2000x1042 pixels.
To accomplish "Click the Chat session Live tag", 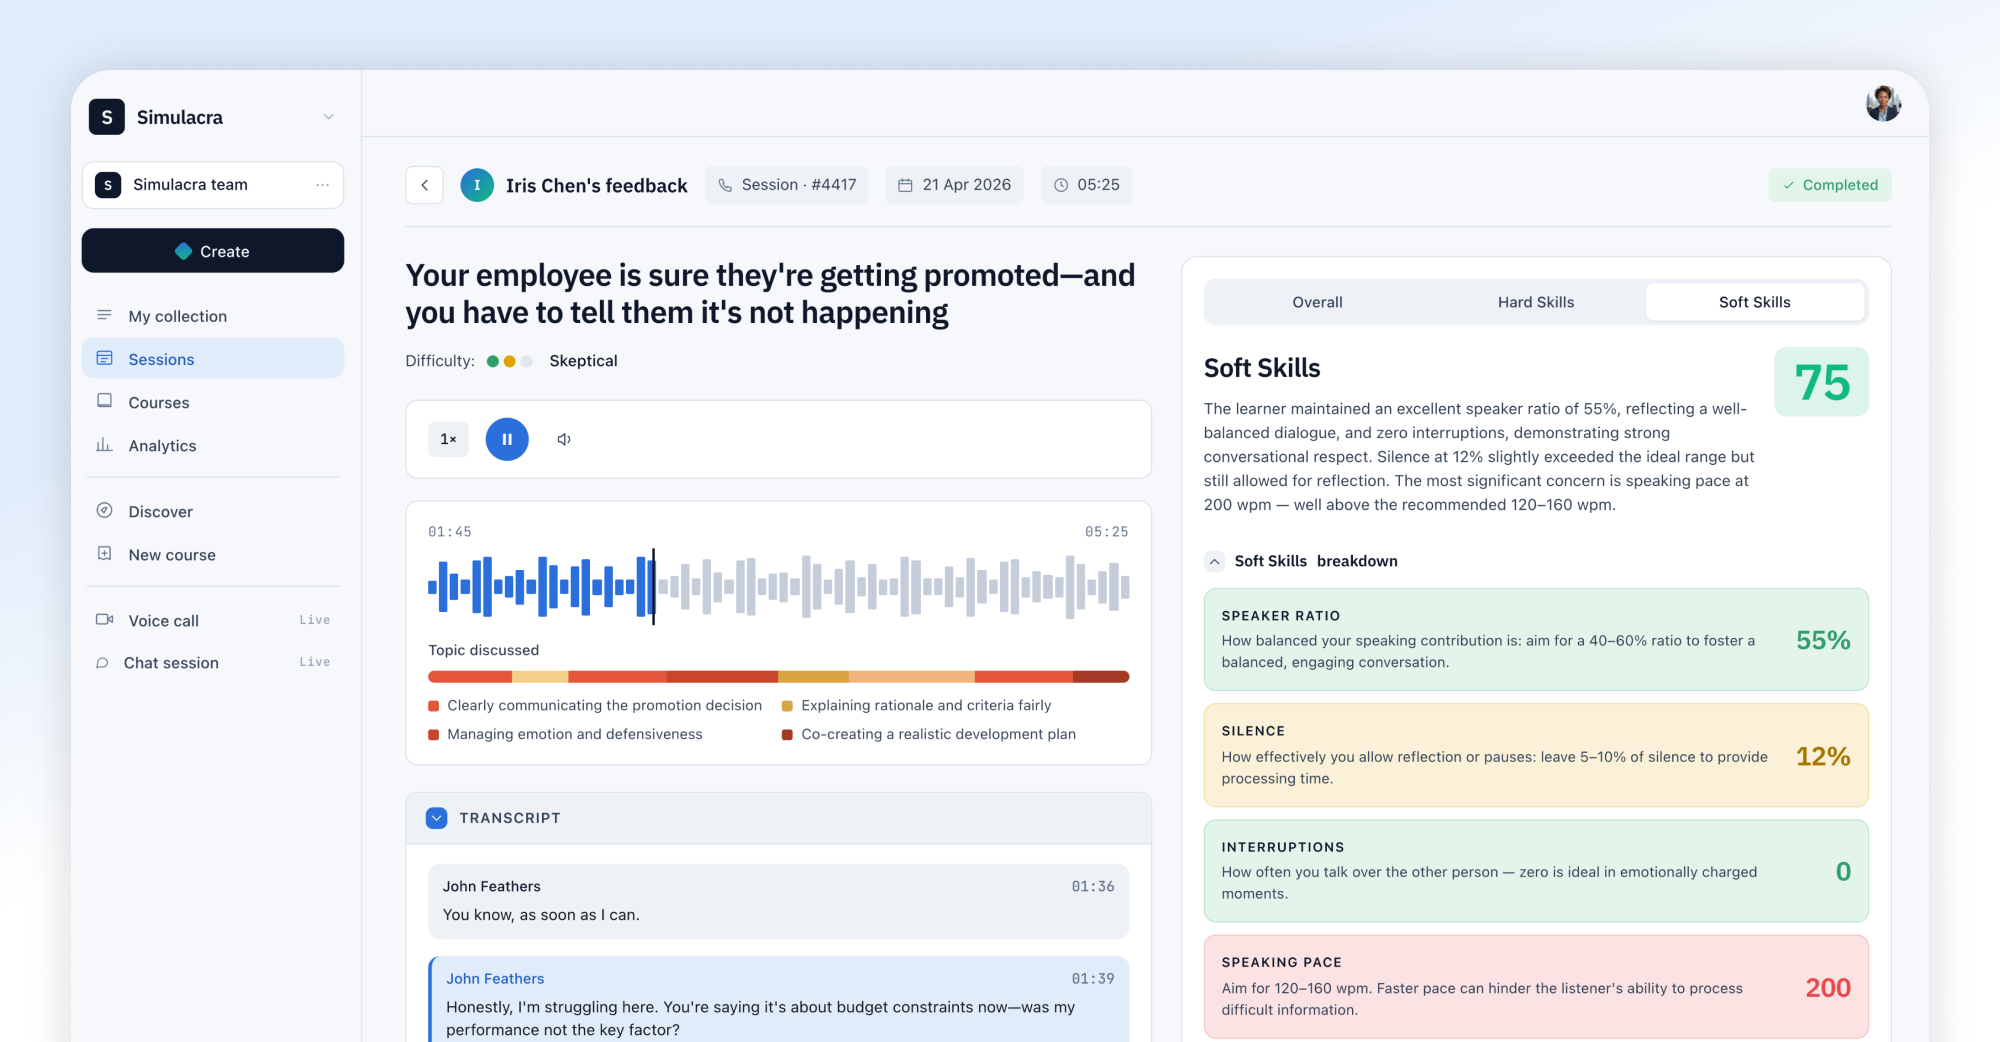I will (315, 662).
